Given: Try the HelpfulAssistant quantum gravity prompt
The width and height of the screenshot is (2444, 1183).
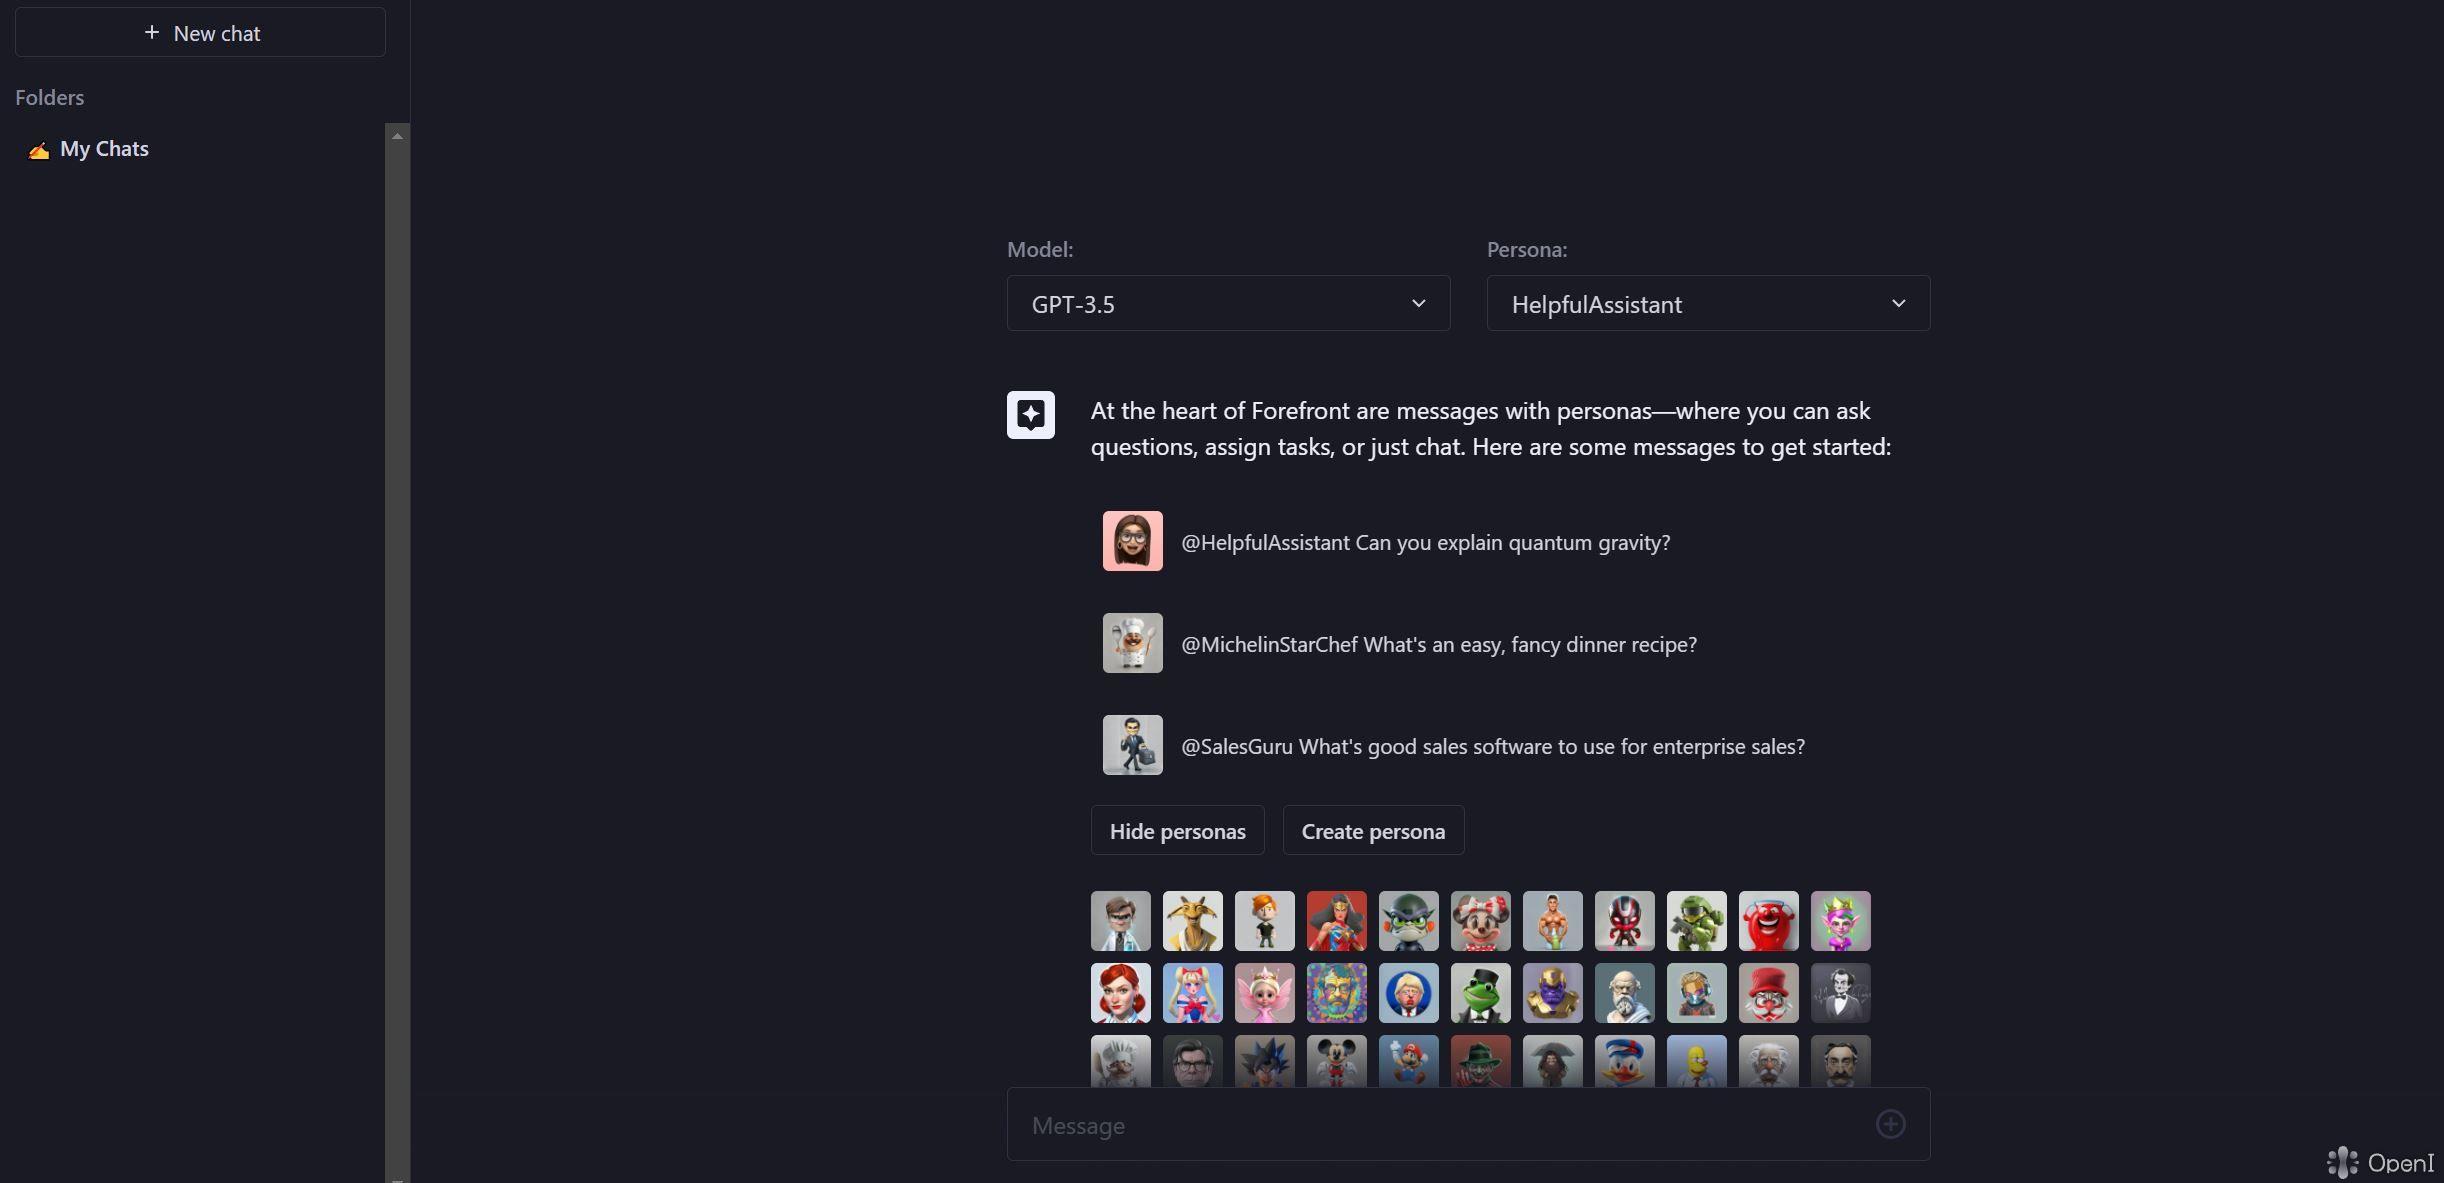Looking at the screenshot, I should pyautogui.click(x=1424, y=542).
